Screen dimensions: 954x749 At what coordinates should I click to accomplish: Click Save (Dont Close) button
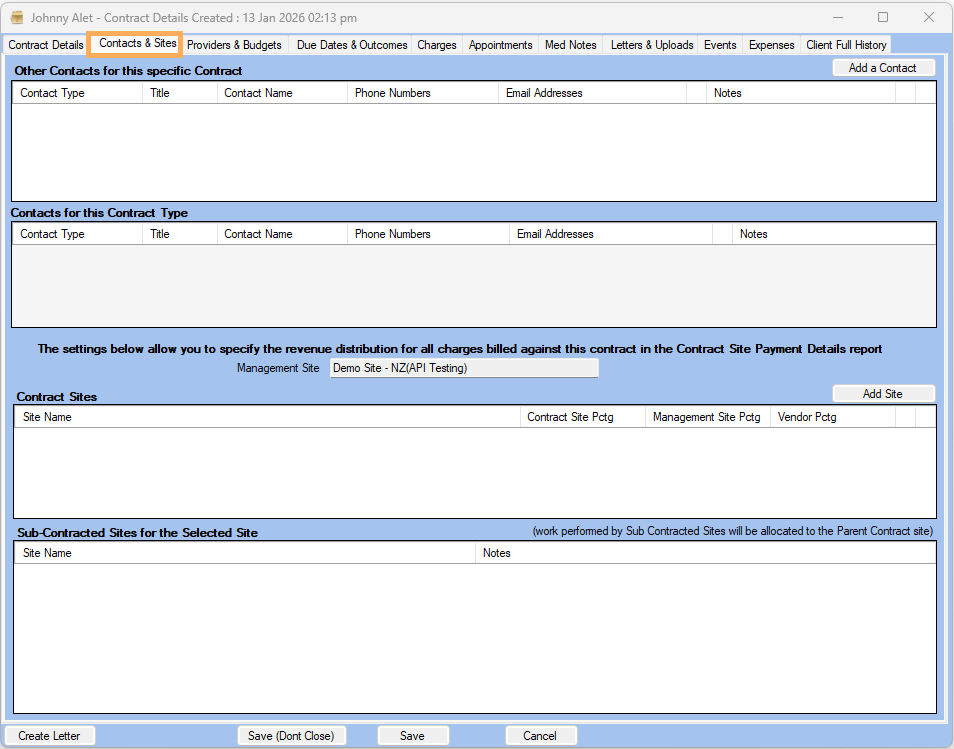point(291,736)
